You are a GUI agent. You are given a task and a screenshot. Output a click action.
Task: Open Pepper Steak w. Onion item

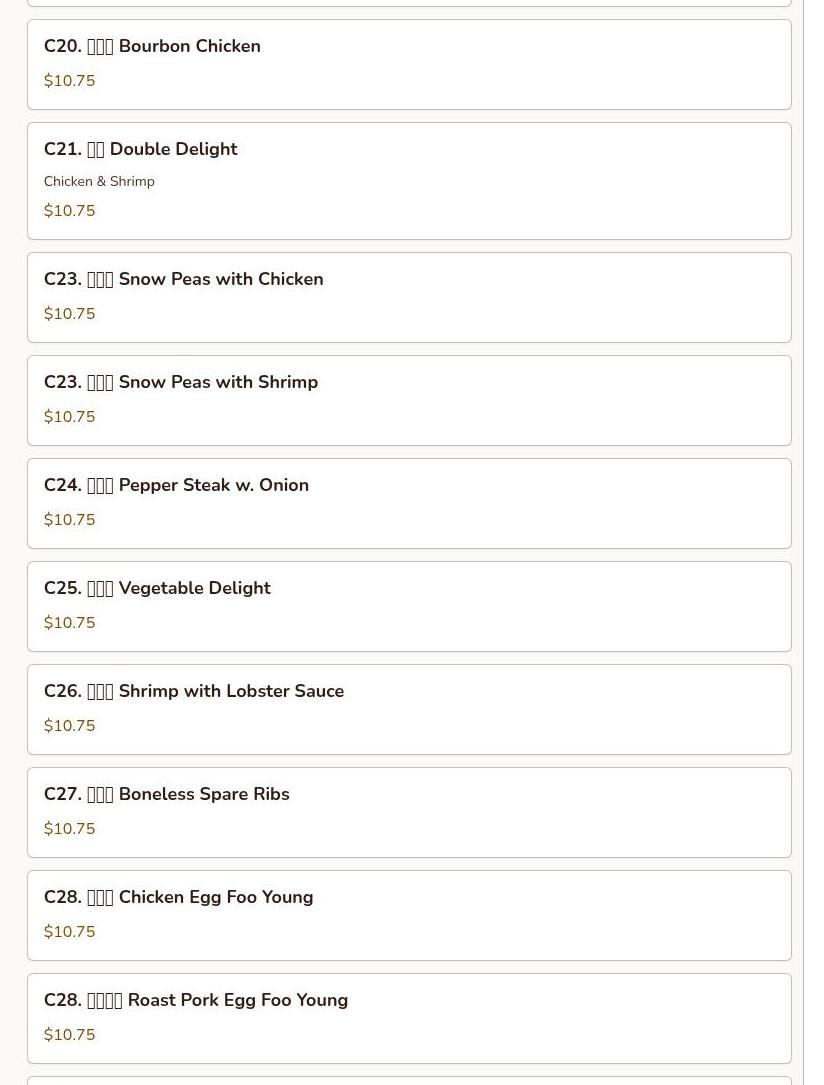pyautogui.click(x=409, y=504)
